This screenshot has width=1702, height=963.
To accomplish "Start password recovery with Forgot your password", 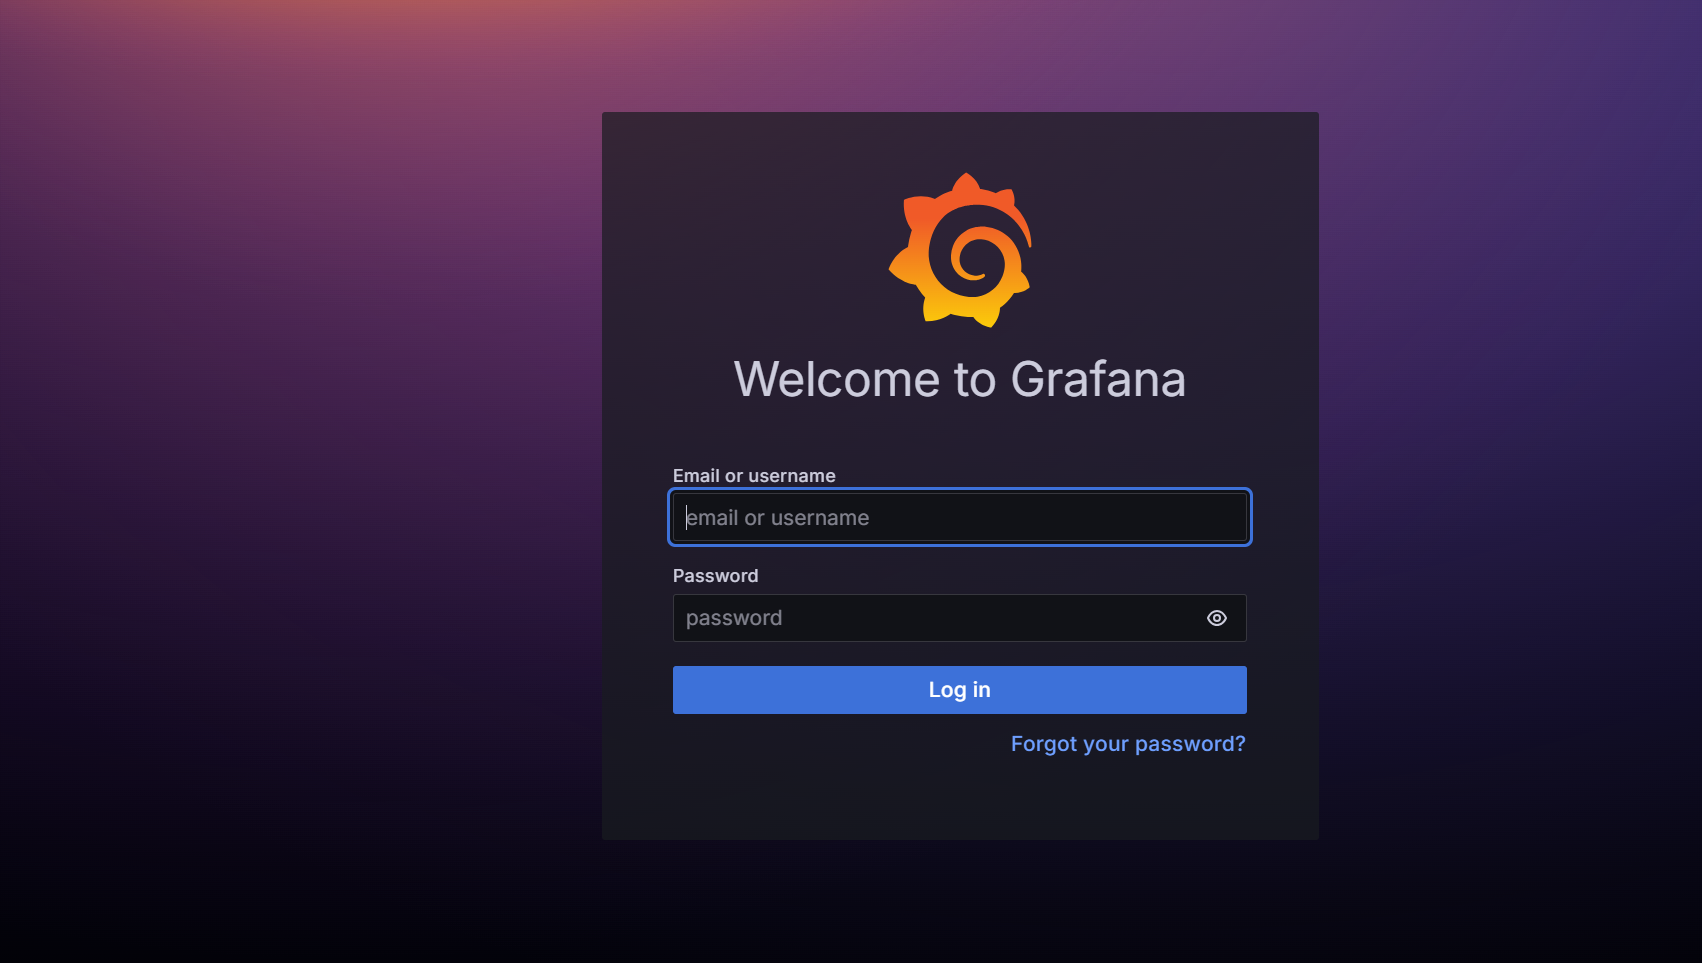I will pos(1127,743).
